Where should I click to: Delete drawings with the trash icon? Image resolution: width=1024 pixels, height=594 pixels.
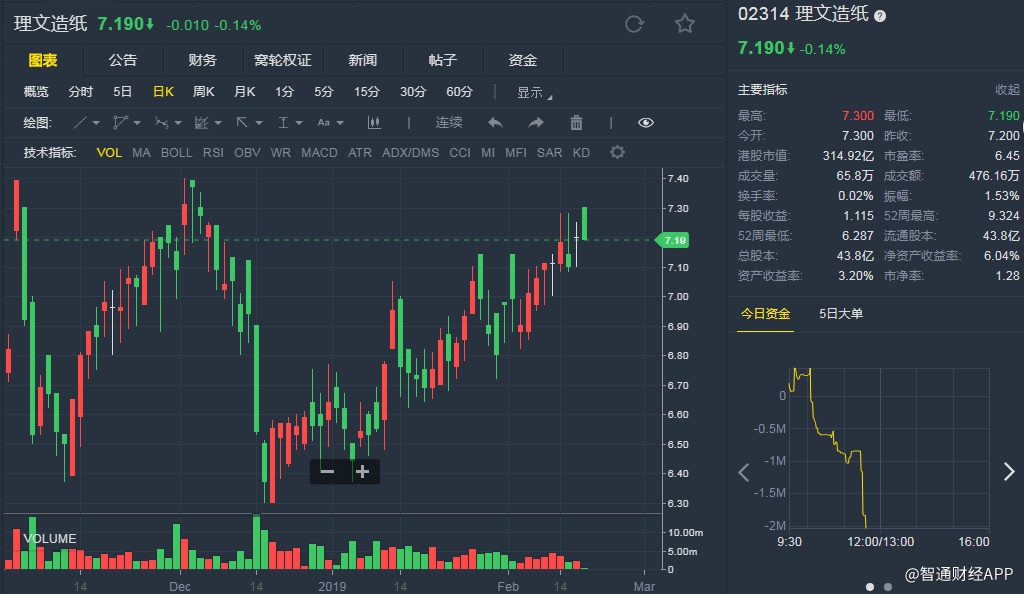point(576,123)
